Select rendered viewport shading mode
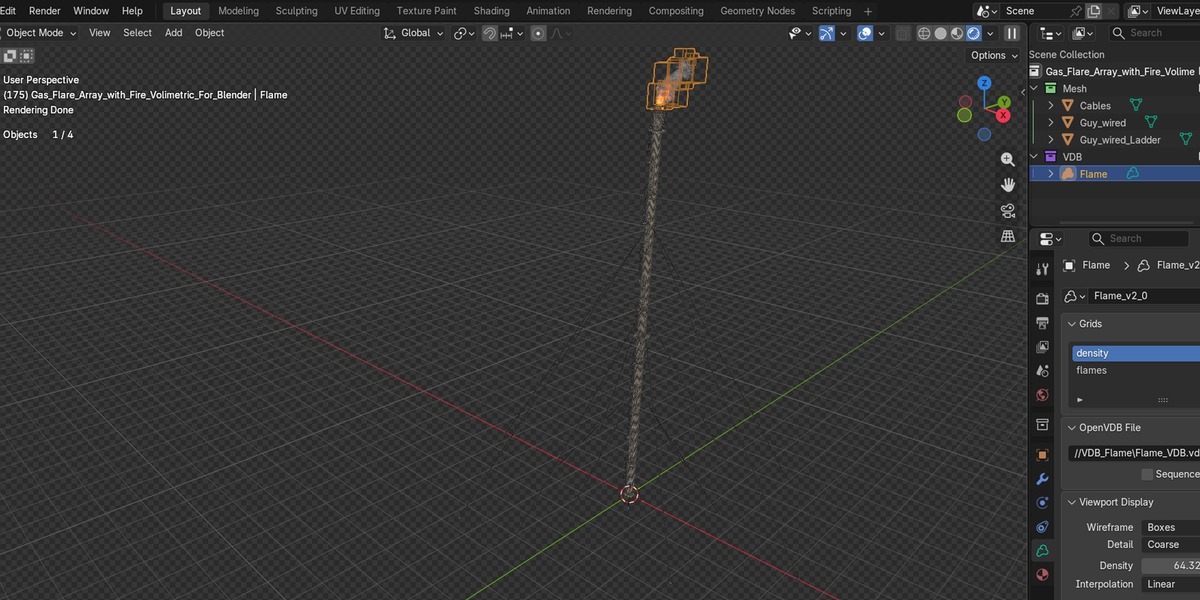 point(974,33)
